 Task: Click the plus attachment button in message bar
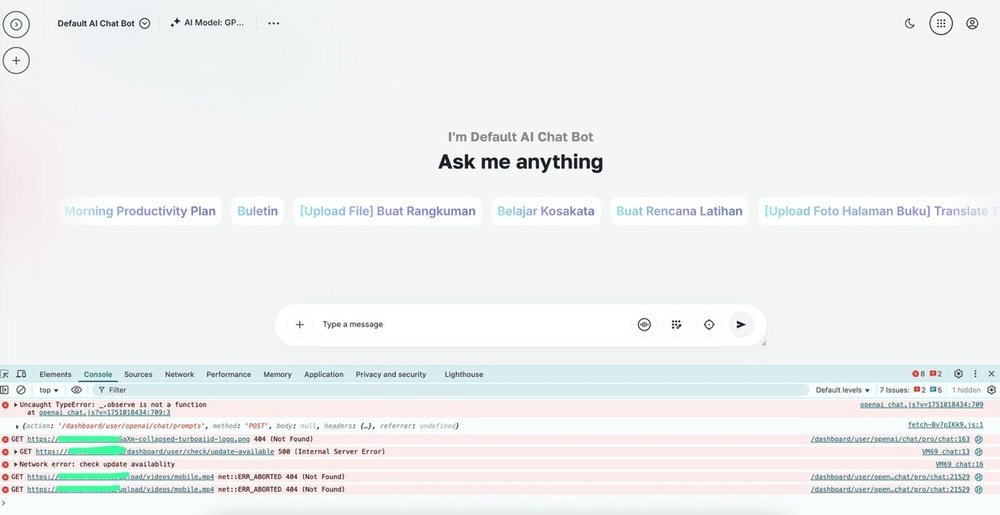299,324
